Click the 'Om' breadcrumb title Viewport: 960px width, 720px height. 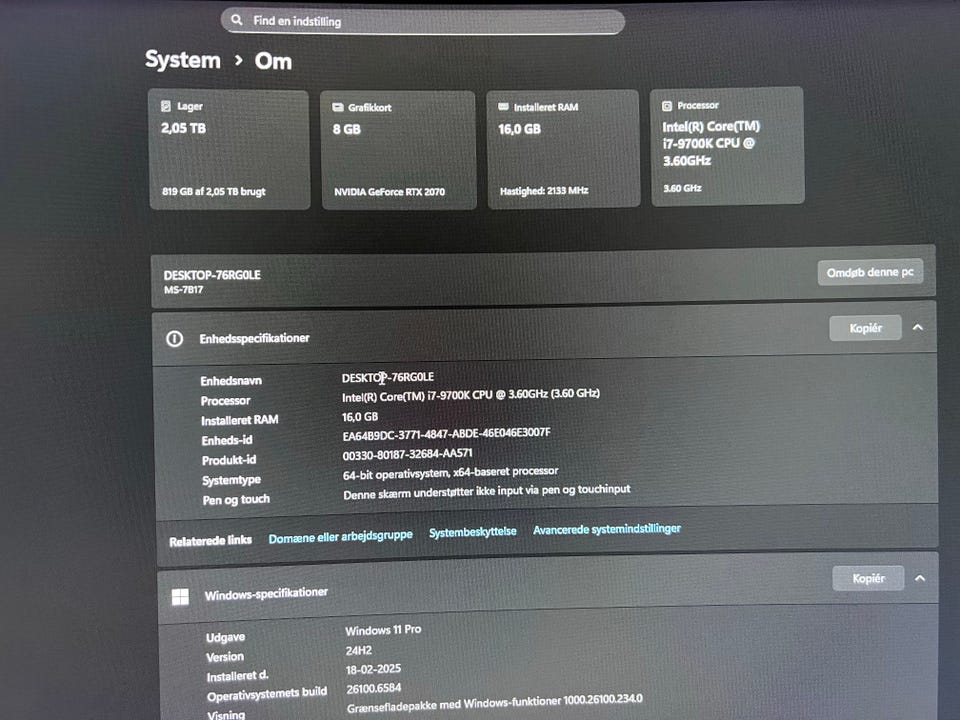click(273, 61)
